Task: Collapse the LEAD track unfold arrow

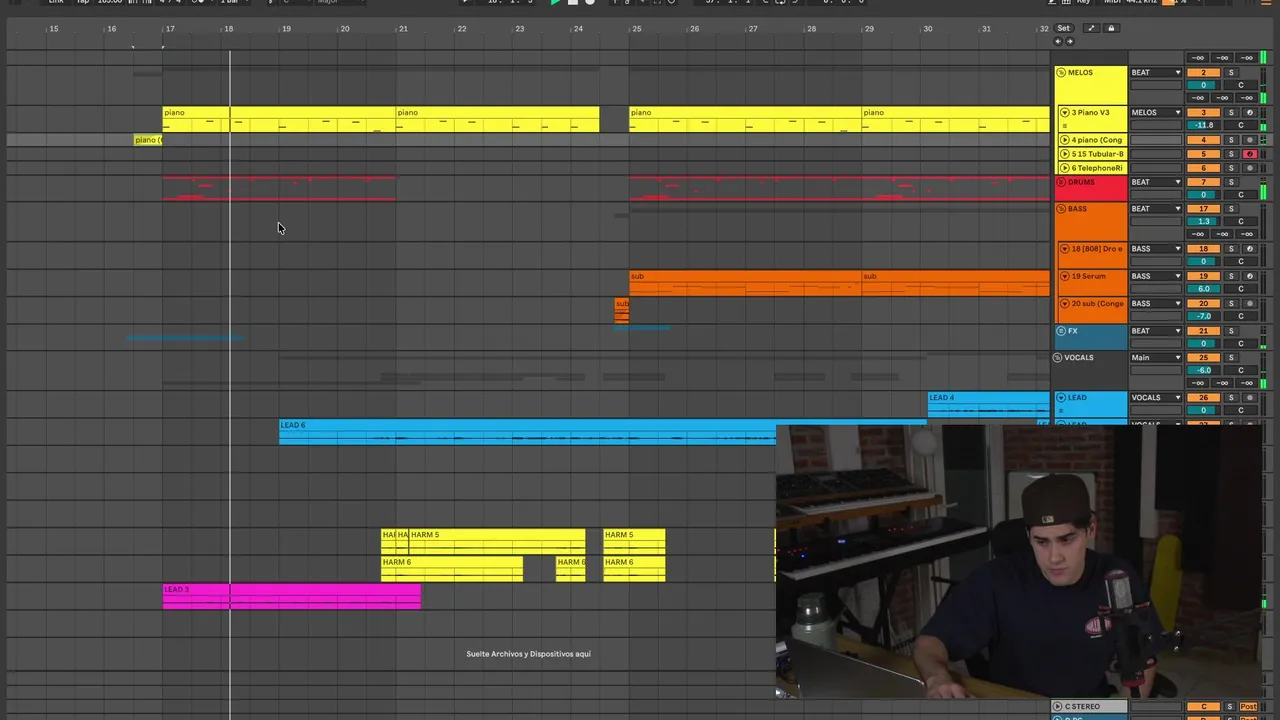Action: pos(1061,398)
